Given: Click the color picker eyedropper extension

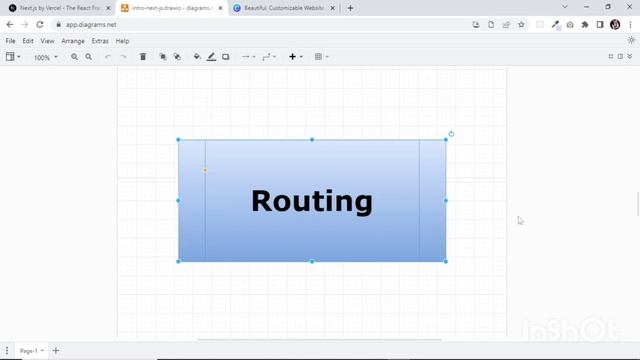Looking at the screenshot, I should (556, 25).
